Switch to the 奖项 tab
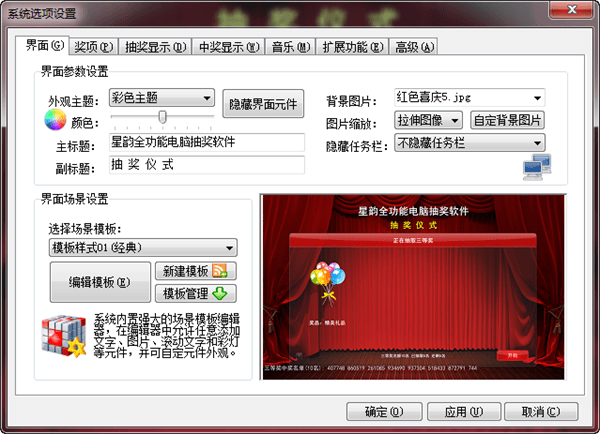Viewport: 600px width, 434px height. 92,46
